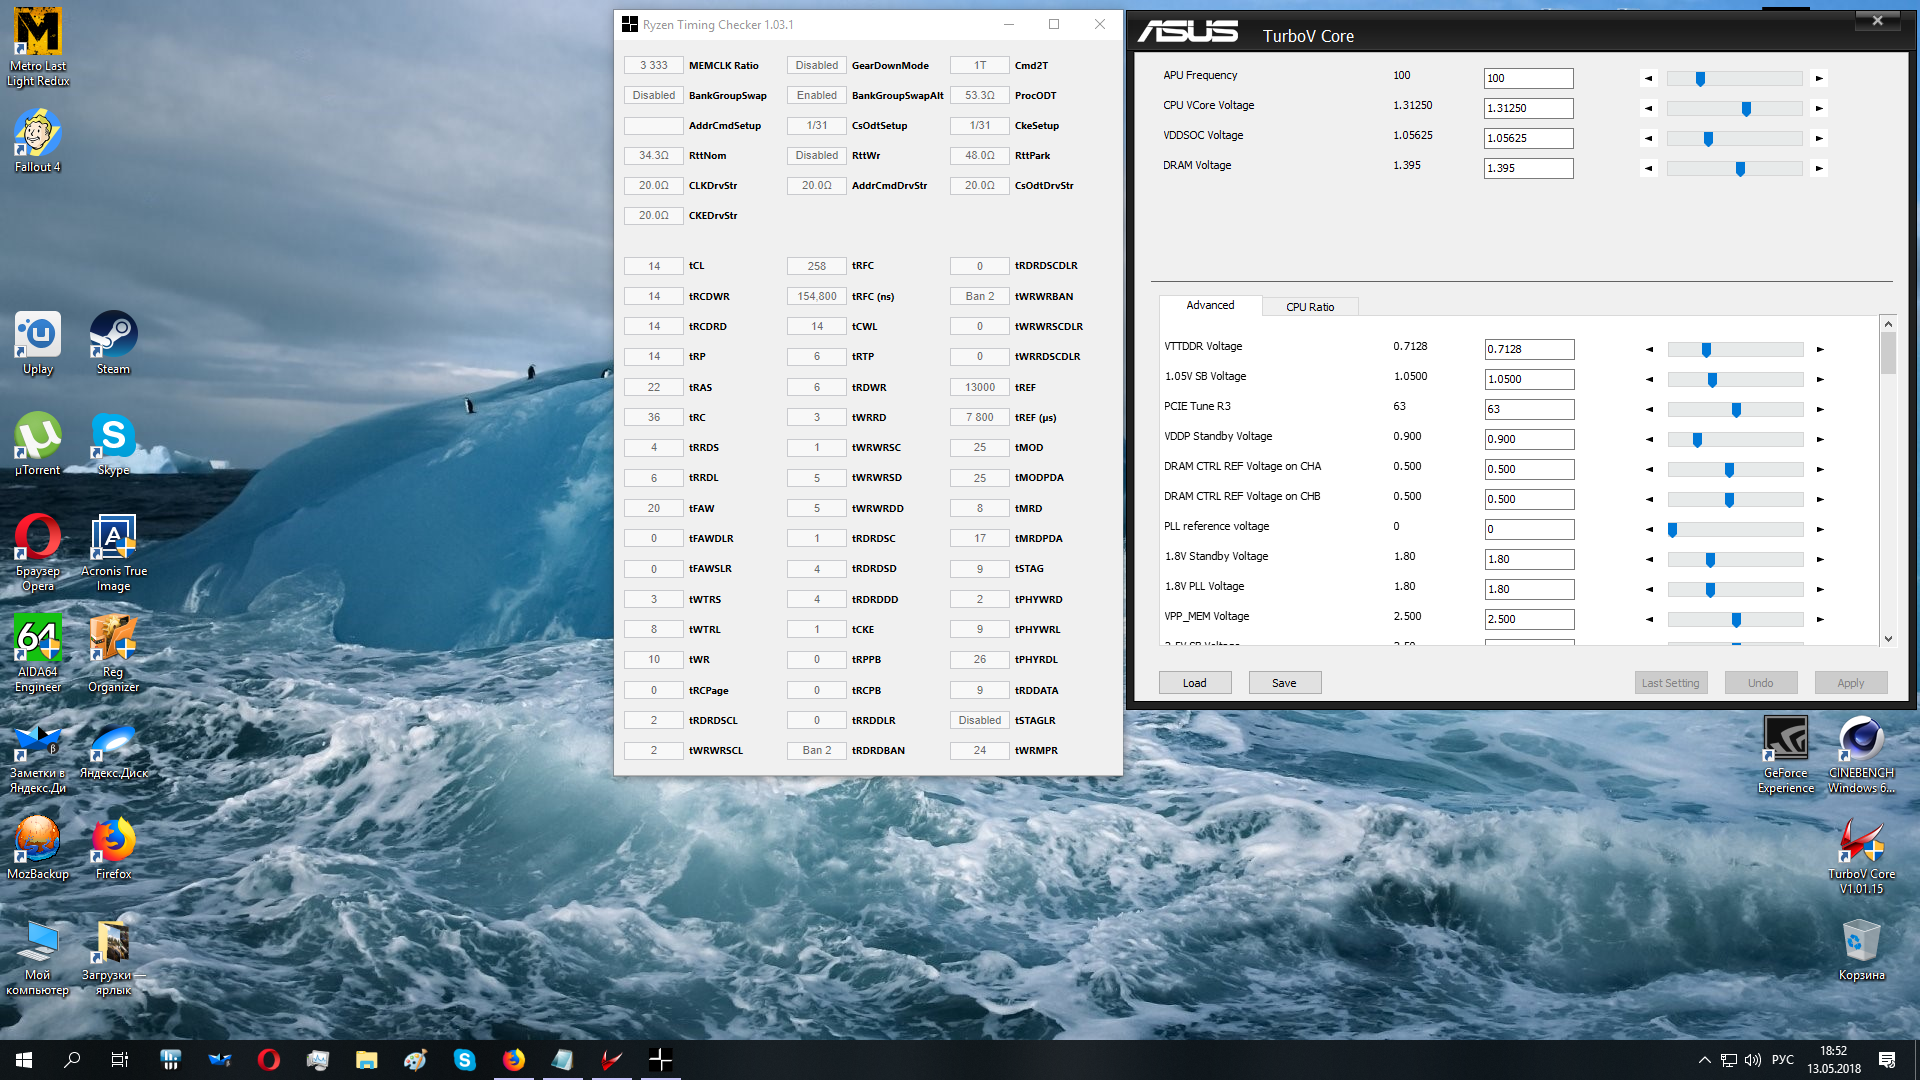Click the Opera icon in the taskbar
Screen dimensions: 1920x1080
[268, 1060]
